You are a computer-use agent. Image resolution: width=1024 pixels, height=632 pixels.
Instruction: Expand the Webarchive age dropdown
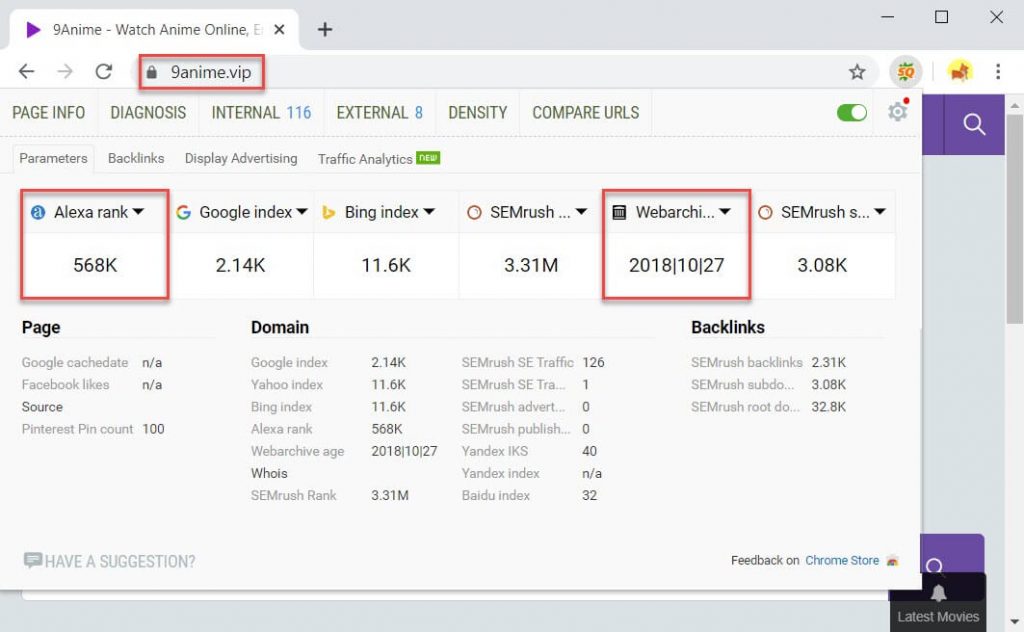(x=725, y=212)
